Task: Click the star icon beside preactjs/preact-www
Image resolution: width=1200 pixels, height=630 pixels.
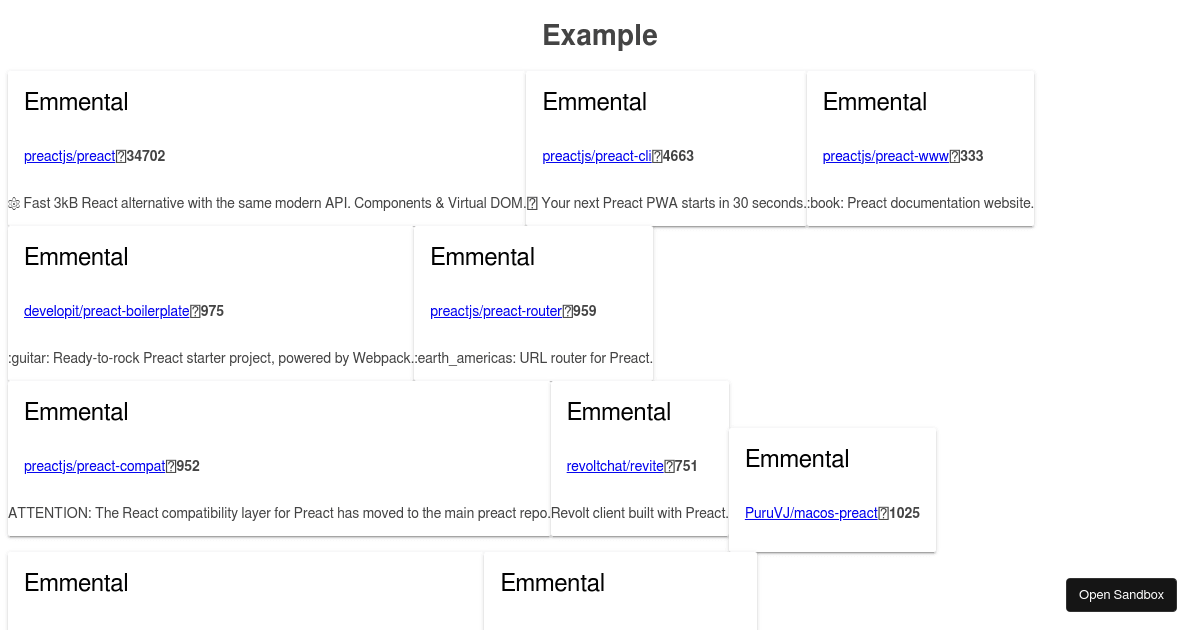Action: pos(956,156)
